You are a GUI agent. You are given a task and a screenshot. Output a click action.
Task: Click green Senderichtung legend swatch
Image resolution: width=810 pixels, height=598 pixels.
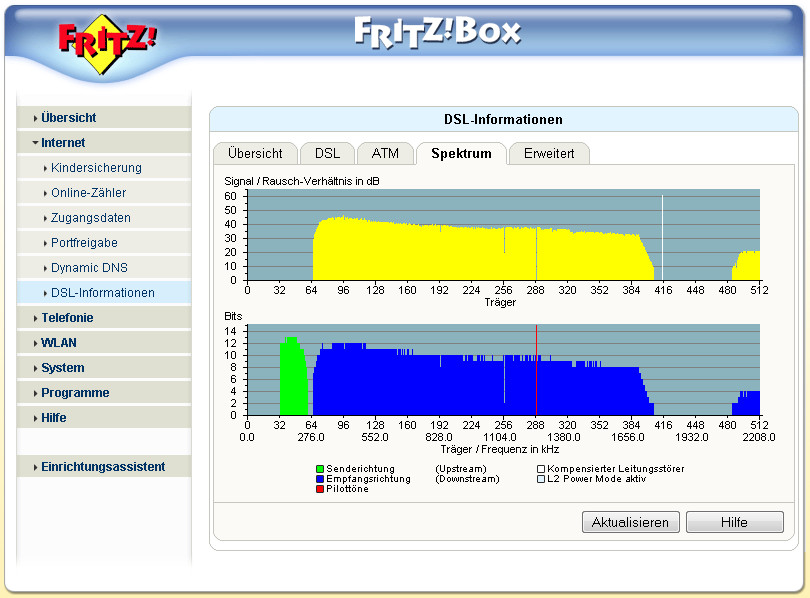point(320,469)
